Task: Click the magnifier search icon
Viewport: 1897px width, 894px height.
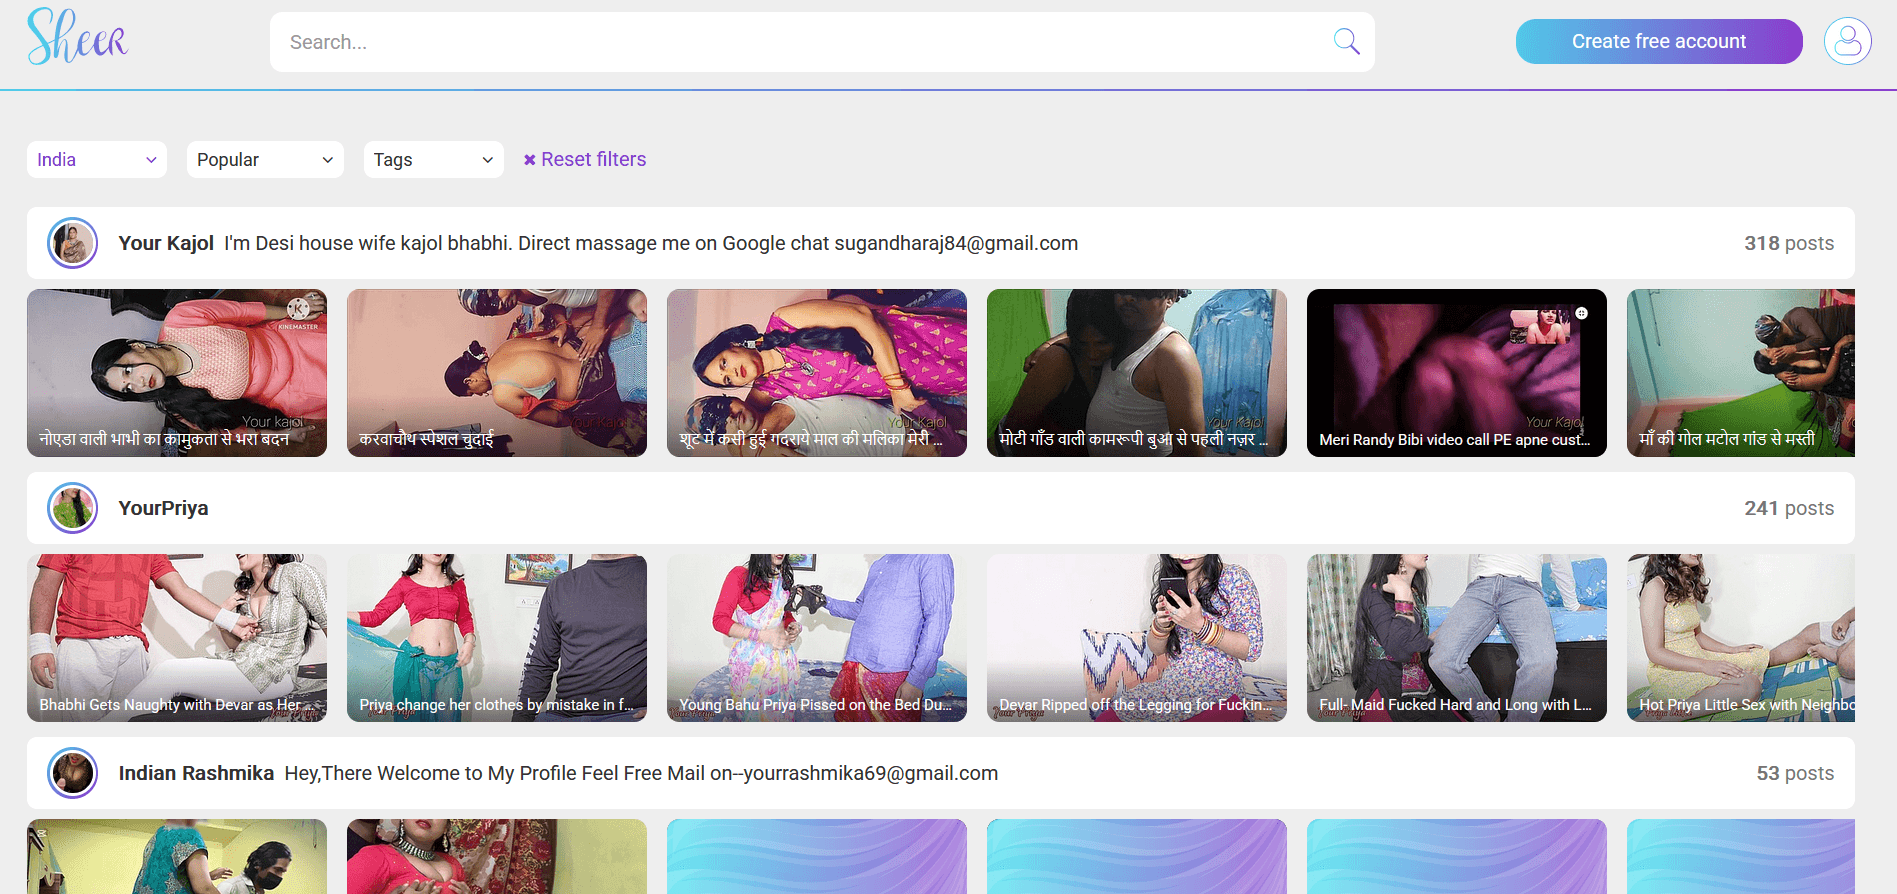Action: pos(1346,42)
